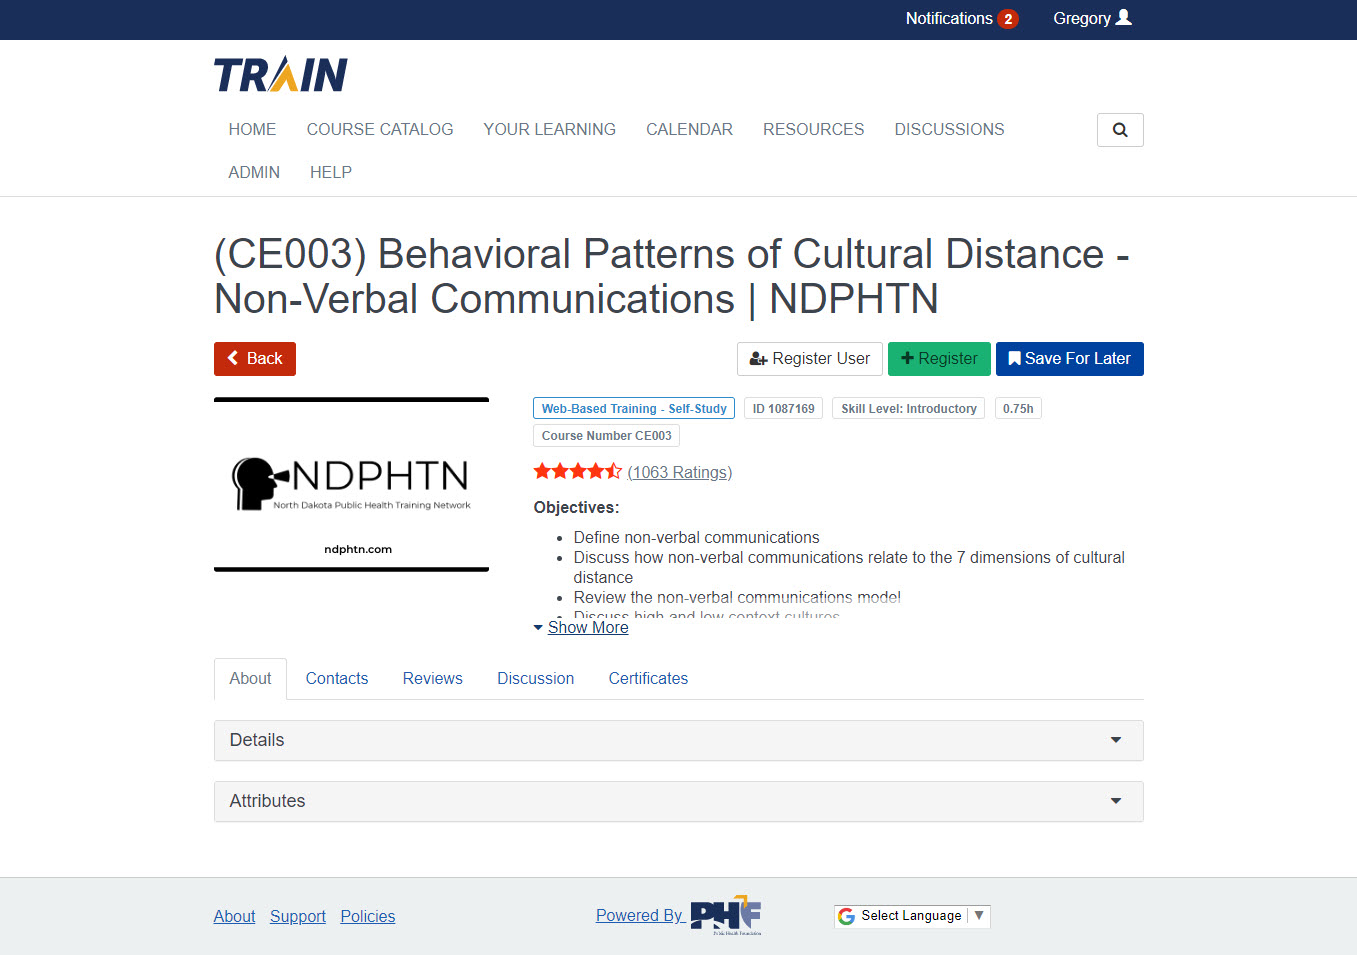Image resolution: width=1357 pixels, height=955 pixels.
Task: Click the star rating icons
Action: pyautogui.click(x=577, y=471)
